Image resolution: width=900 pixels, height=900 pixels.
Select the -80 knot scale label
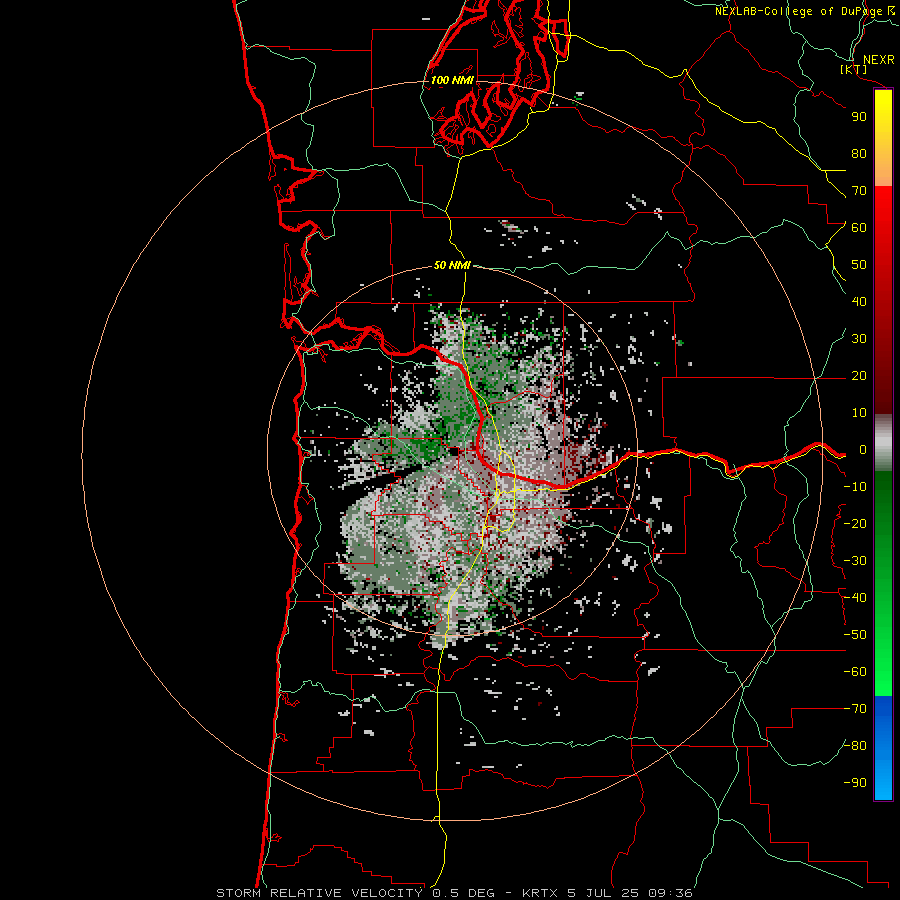tap(855, 746)
